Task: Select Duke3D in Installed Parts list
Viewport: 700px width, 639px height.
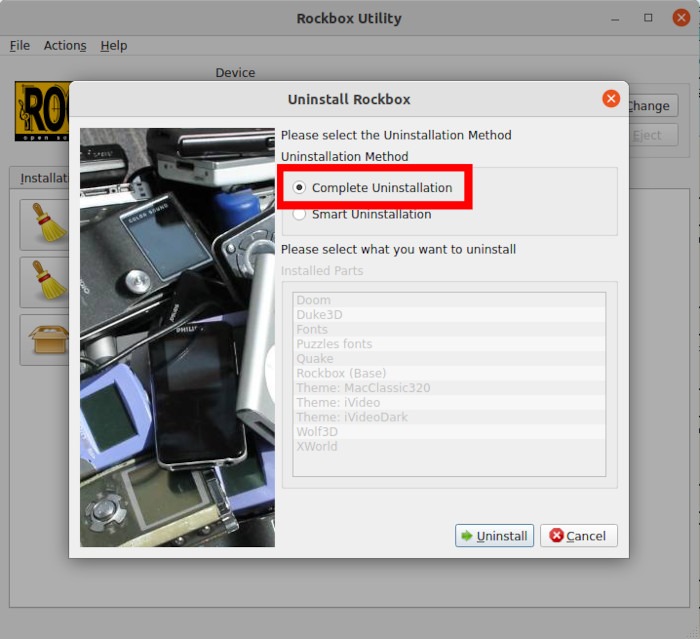Action: (x=449, y=315)
